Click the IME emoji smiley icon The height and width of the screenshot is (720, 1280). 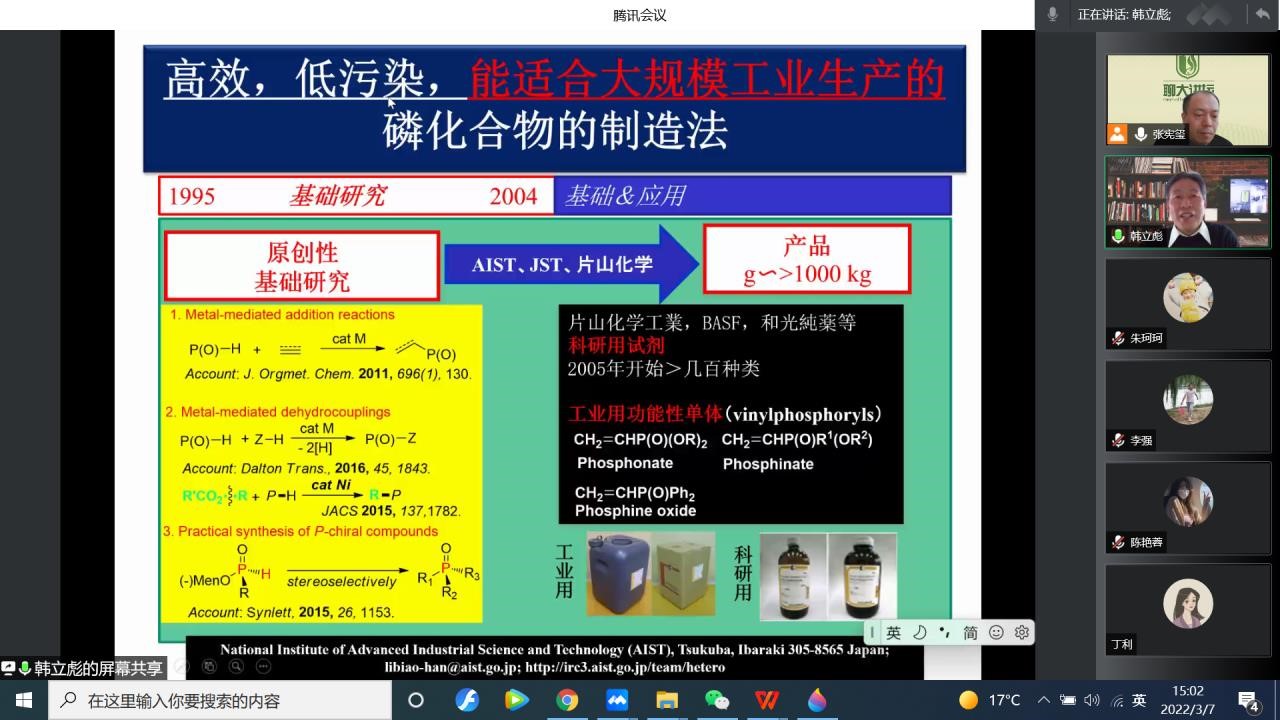click(996, 633)
